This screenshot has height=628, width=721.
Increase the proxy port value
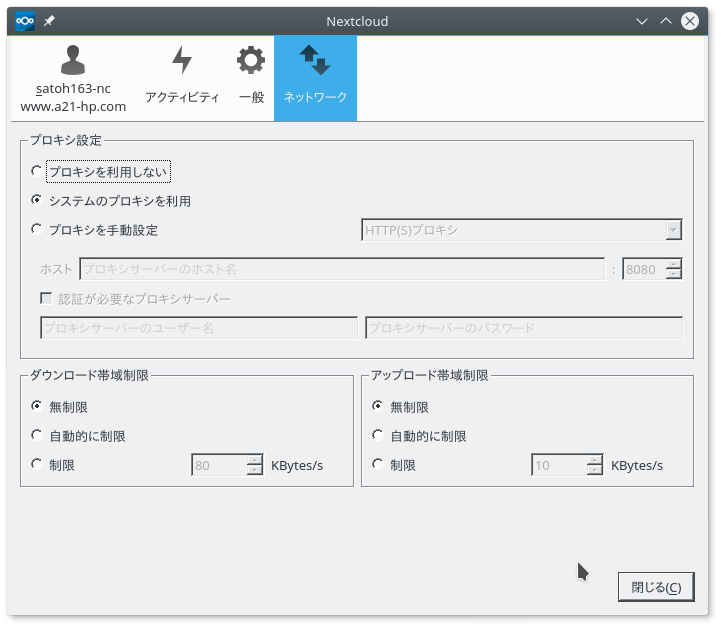tap(674, 264)
